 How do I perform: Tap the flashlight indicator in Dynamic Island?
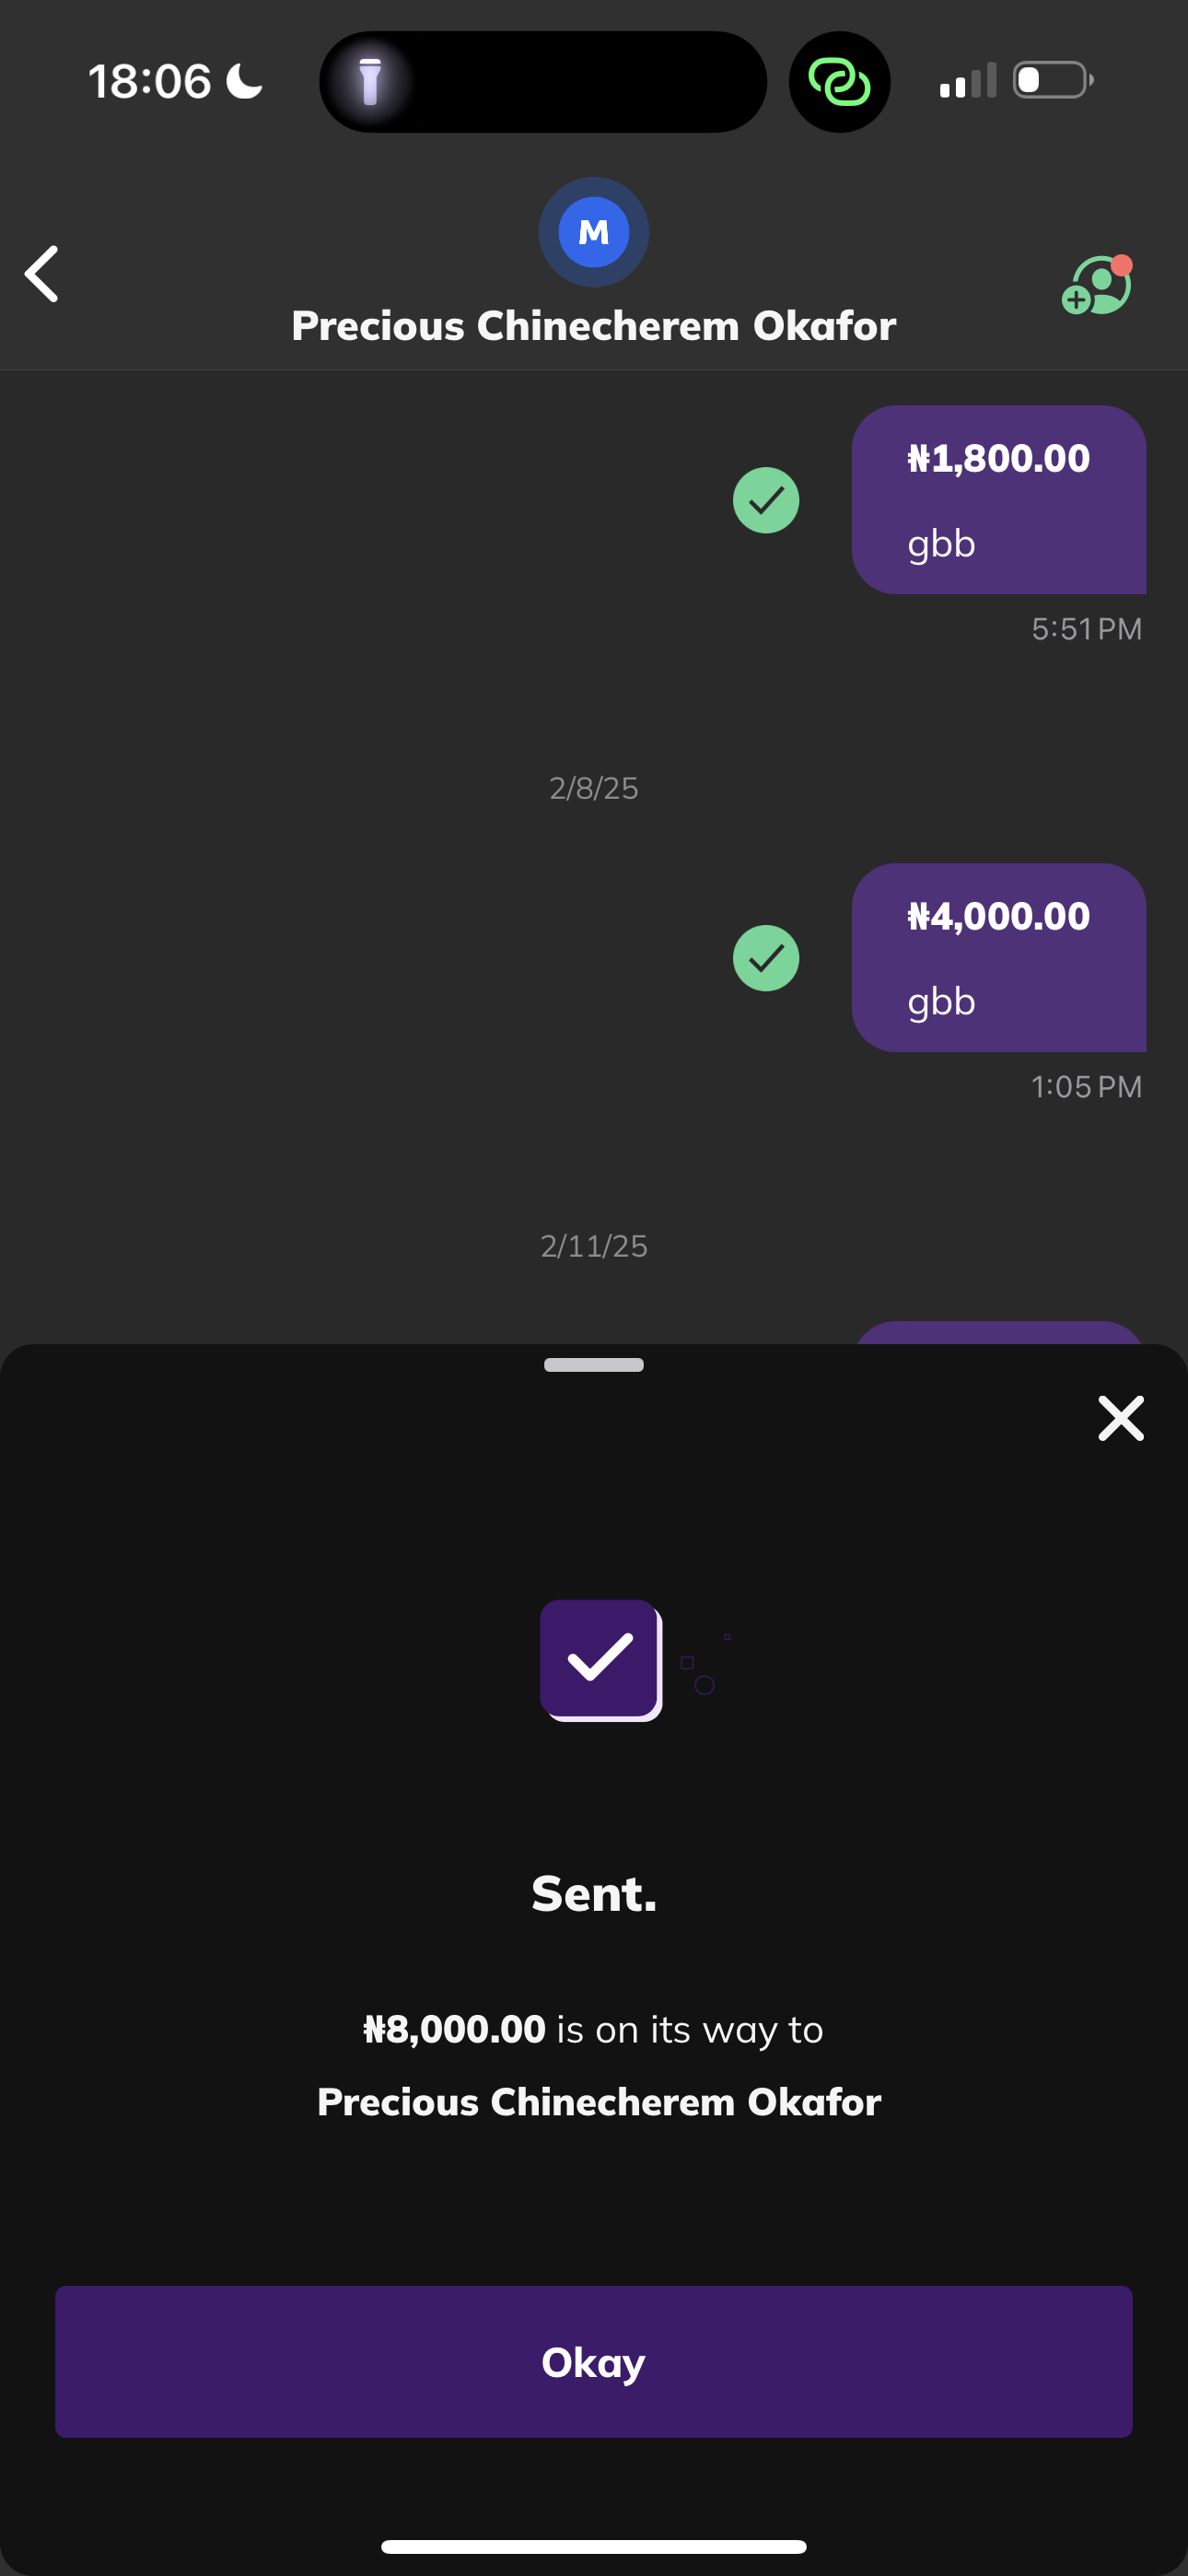click(x=370, y=82)
